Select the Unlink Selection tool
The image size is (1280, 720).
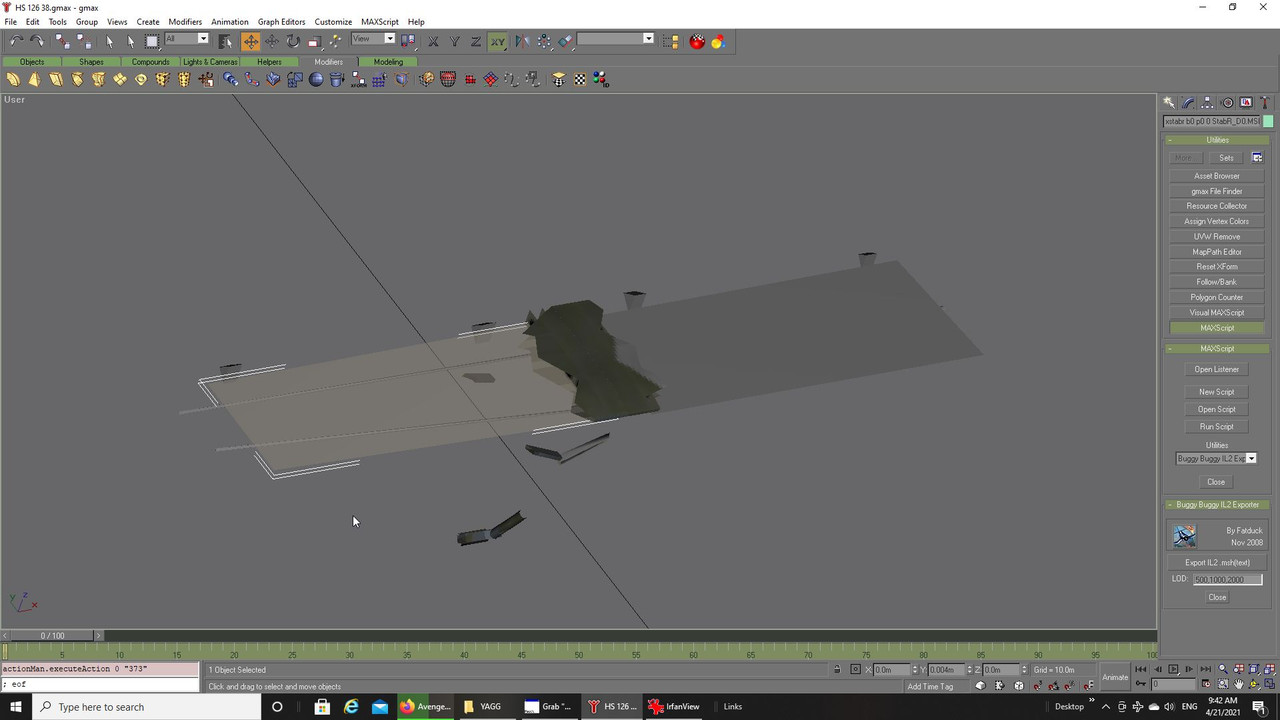pos(83,41)
